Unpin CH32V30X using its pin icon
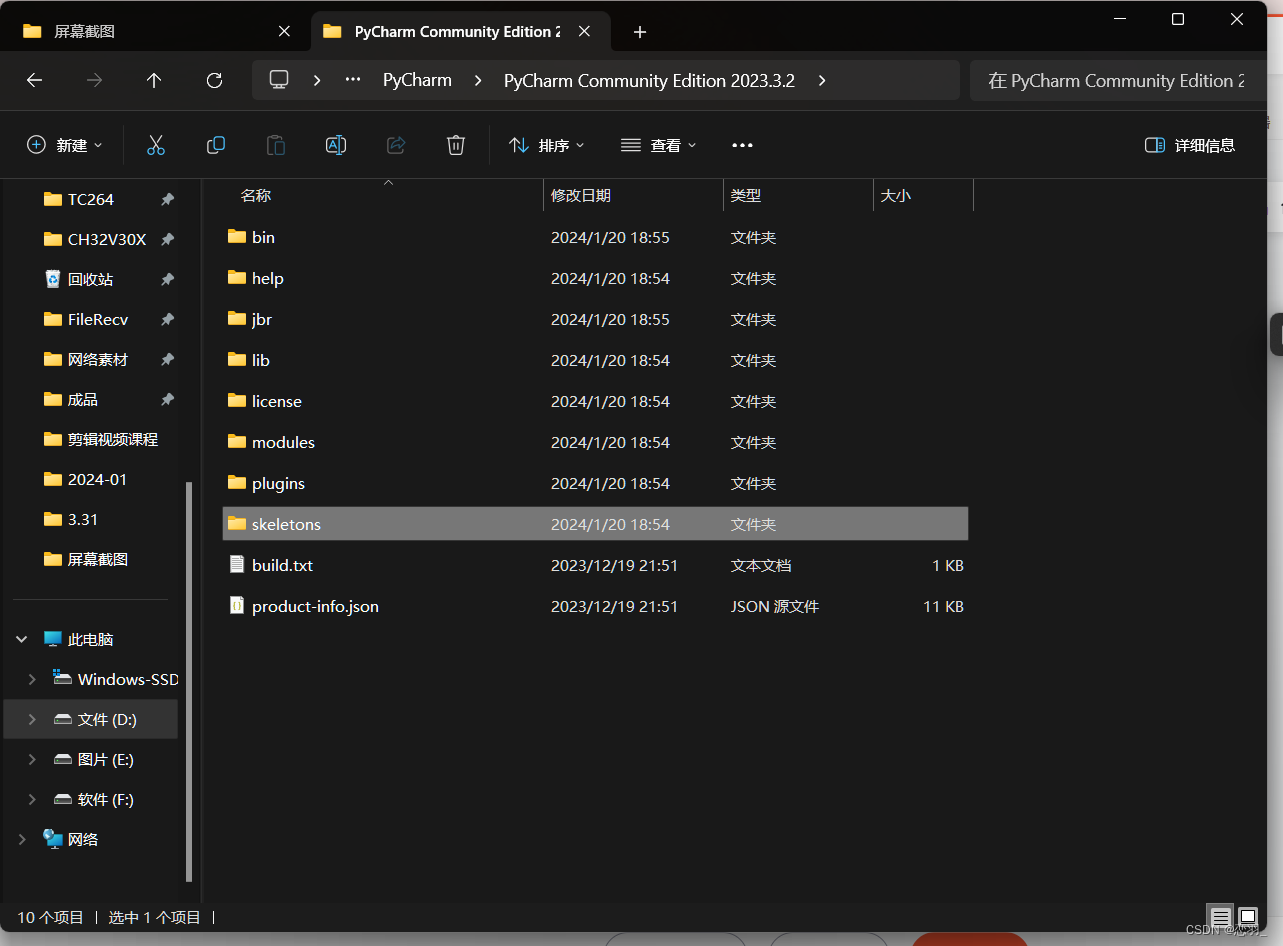The image size is (1283, 946). coord(167,239)
